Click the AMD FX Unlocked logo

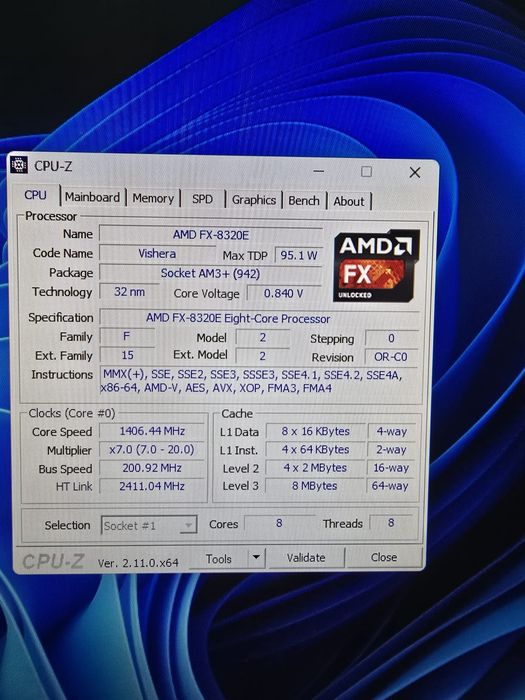pyautogui.click(x=376, y=265)
